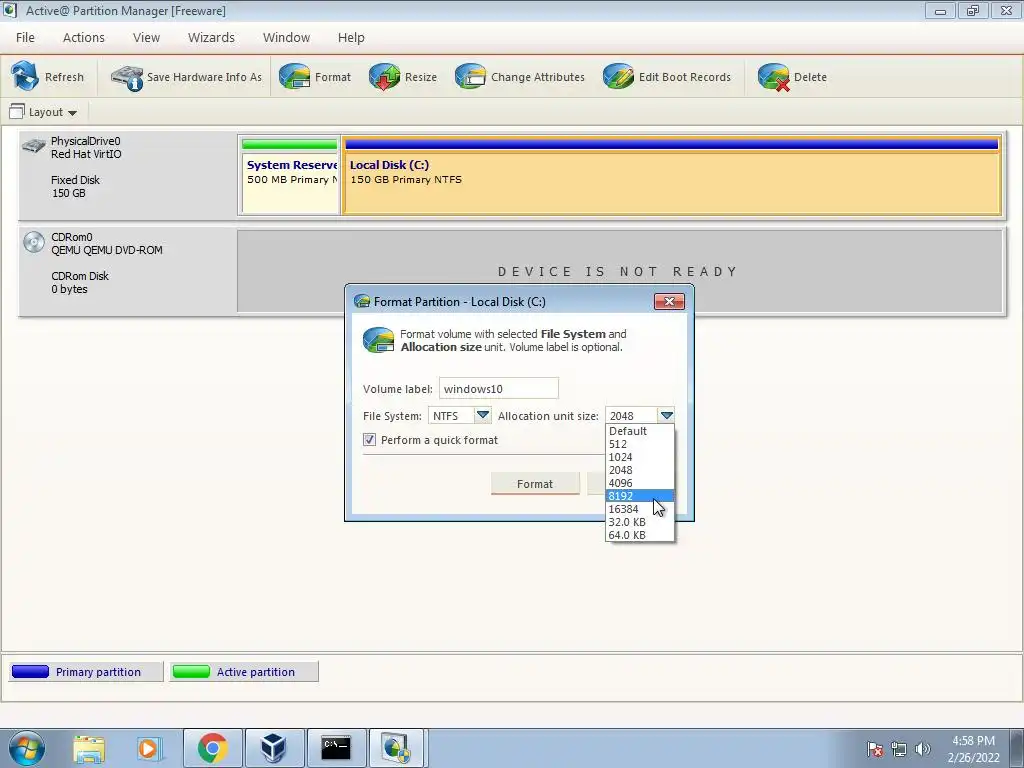Open the File System dropdown arrow
Screen dimensions: 1024x768
tap(483, 415)
